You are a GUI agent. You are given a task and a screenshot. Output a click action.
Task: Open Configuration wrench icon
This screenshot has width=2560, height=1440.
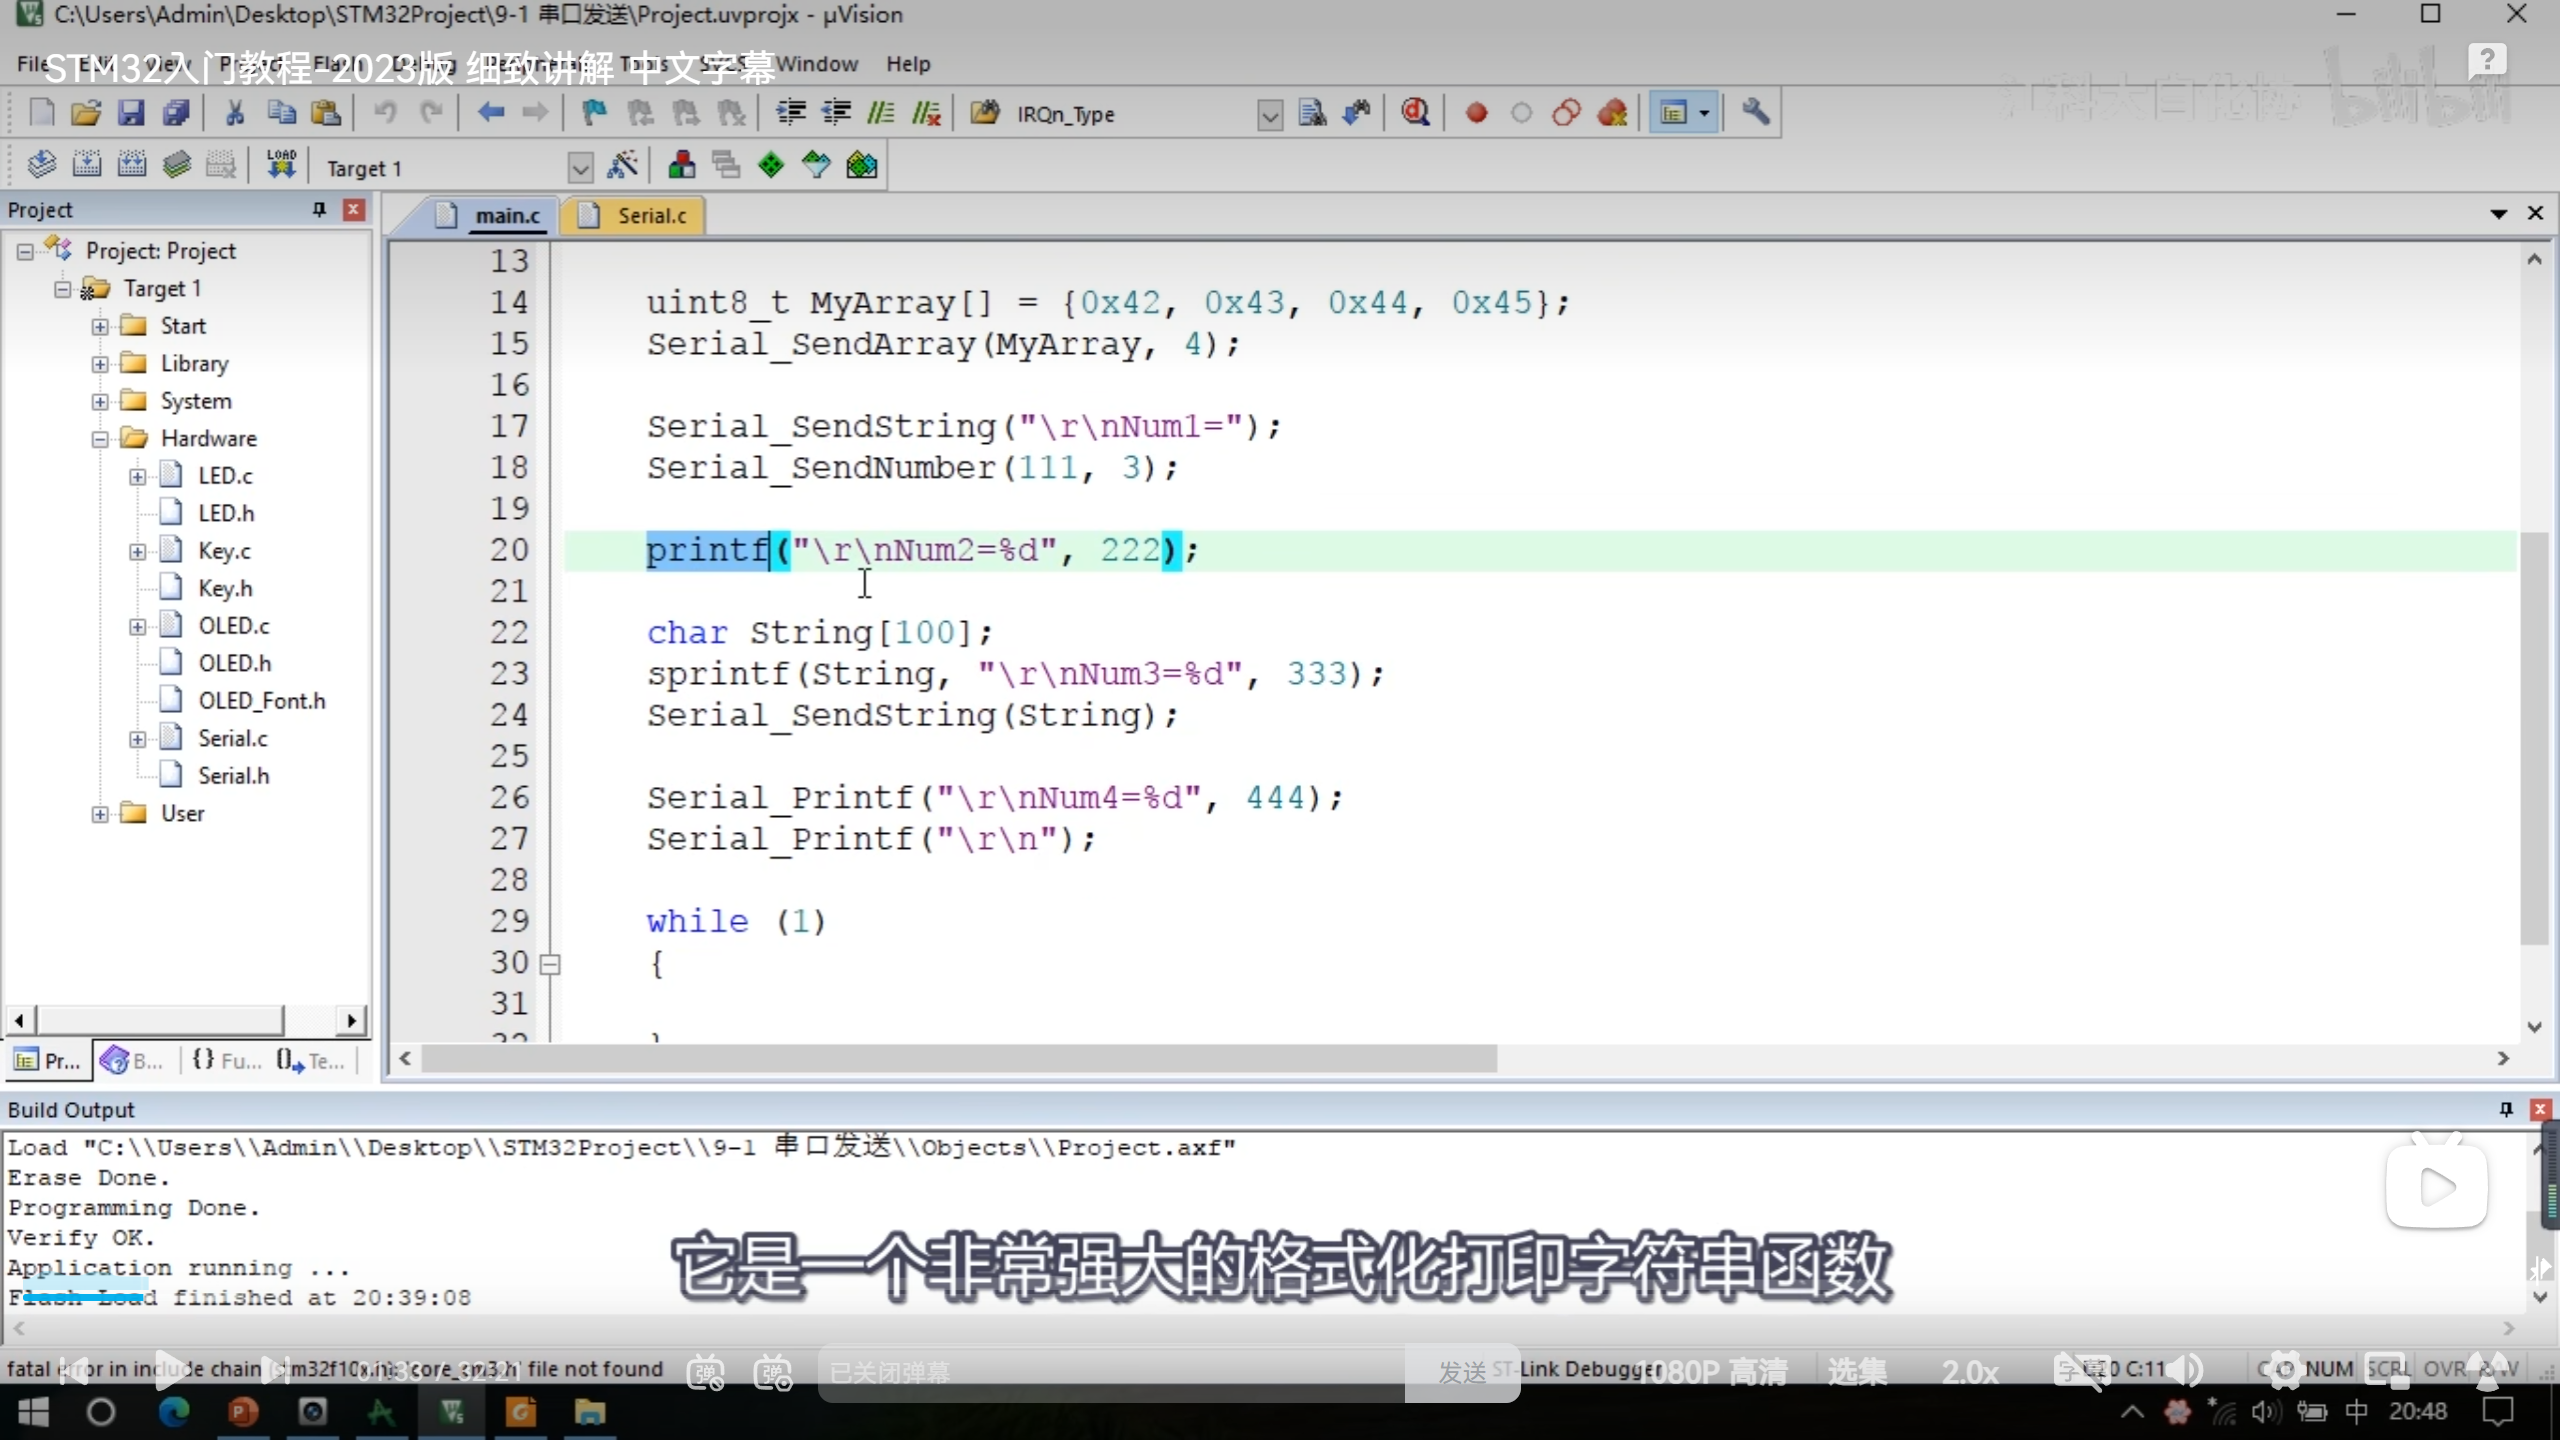tap(1756, 113)
